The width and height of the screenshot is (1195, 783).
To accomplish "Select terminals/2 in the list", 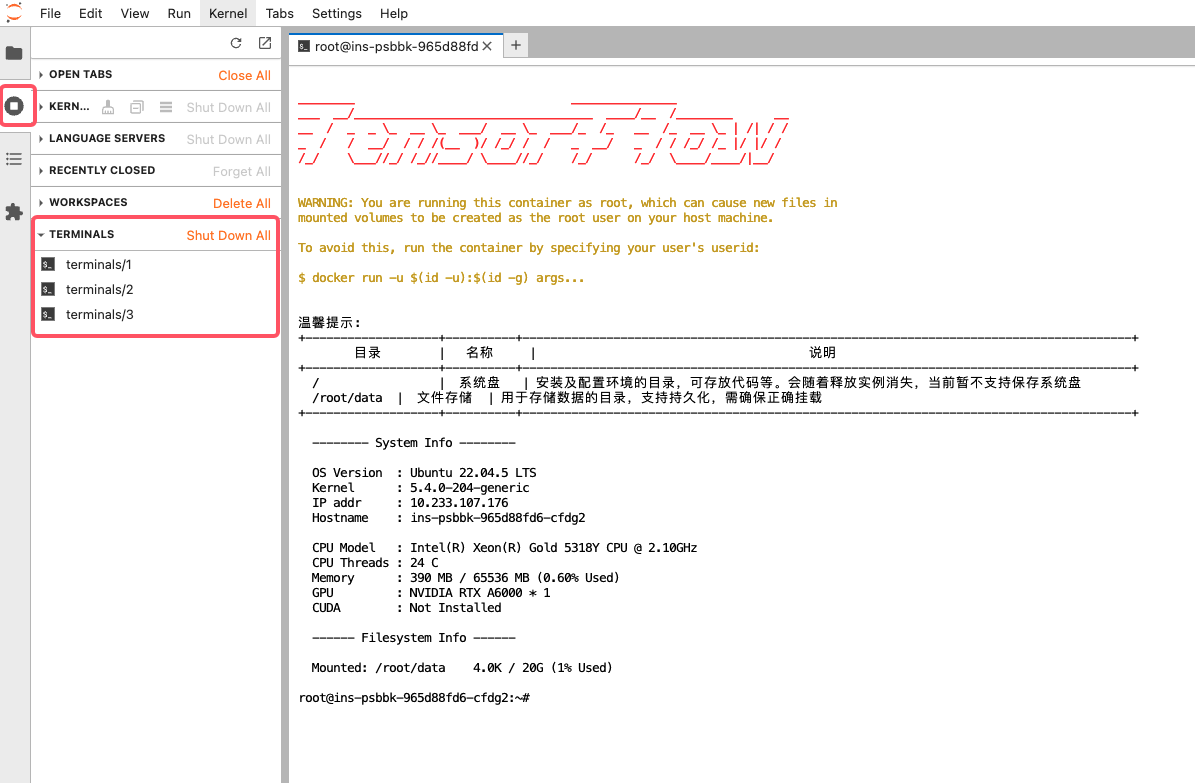I will 99,290.
